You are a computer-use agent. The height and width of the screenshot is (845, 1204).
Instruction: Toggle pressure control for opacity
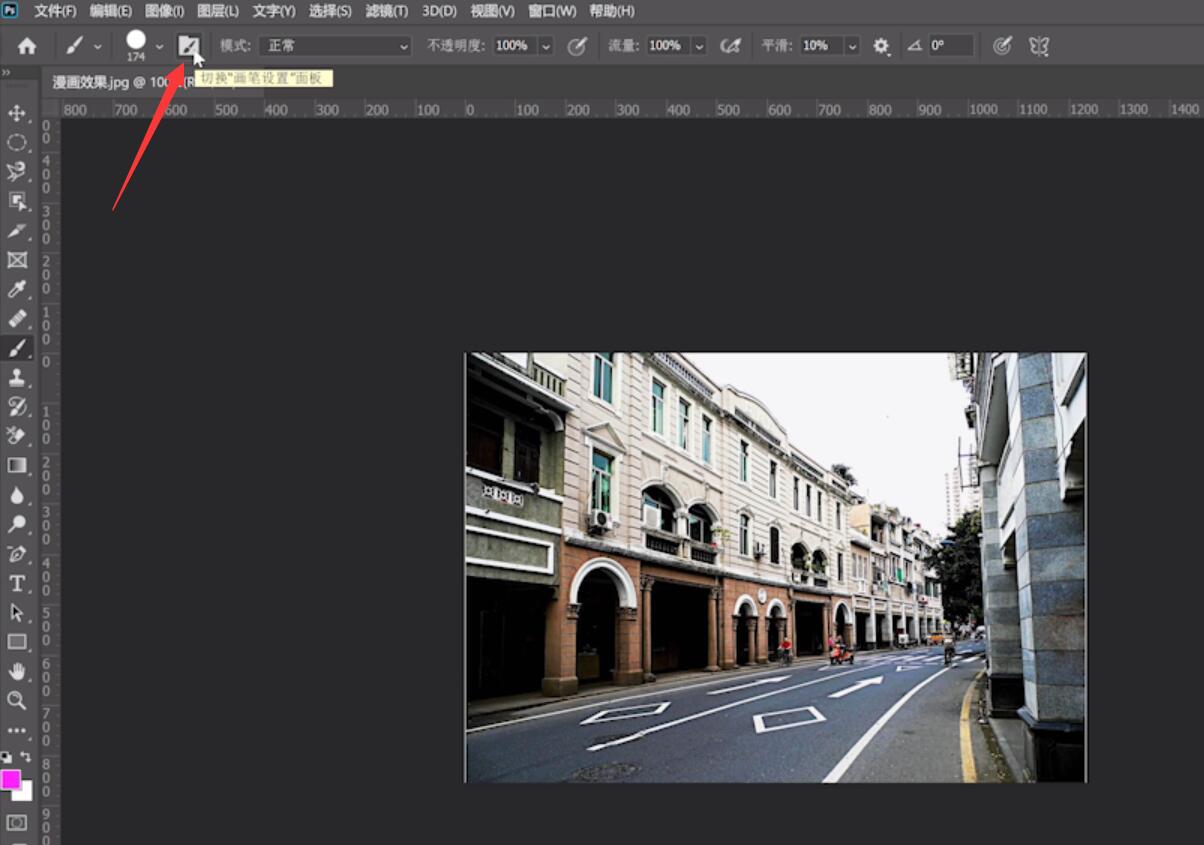click(577, 46)
